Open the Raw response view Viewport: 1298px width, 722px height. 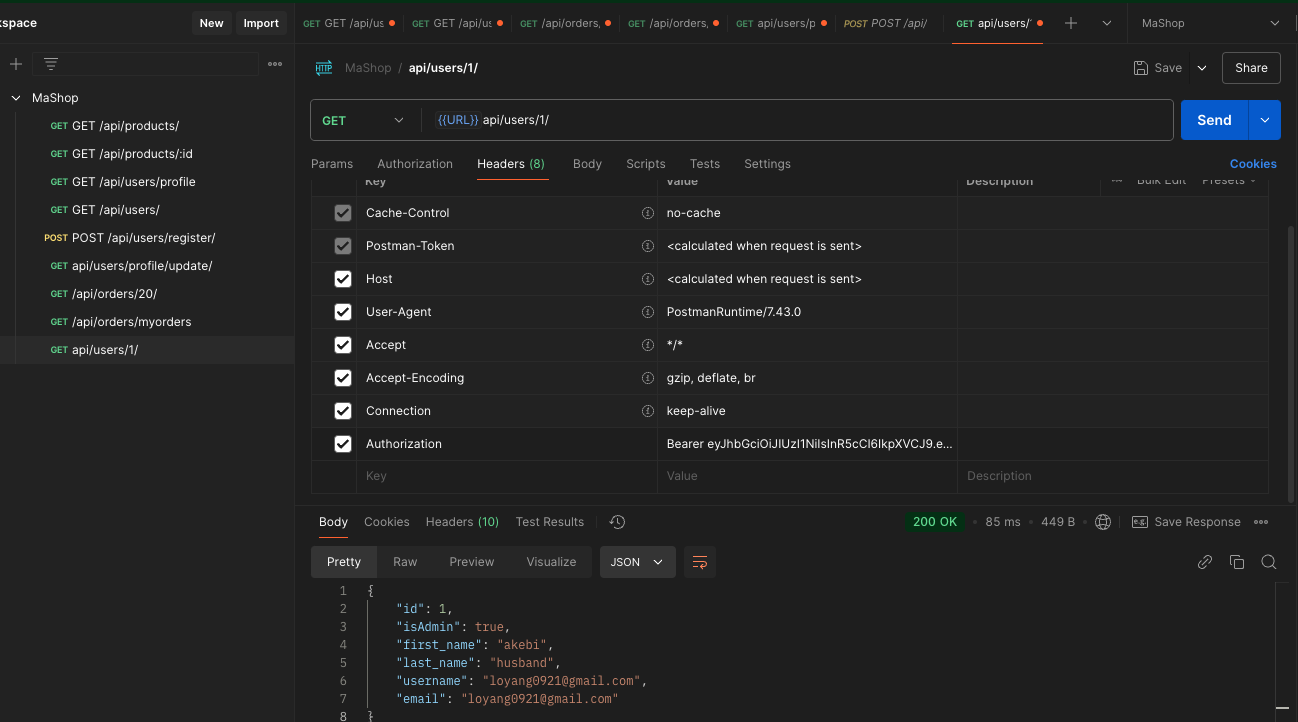click(x=405, y=562)
